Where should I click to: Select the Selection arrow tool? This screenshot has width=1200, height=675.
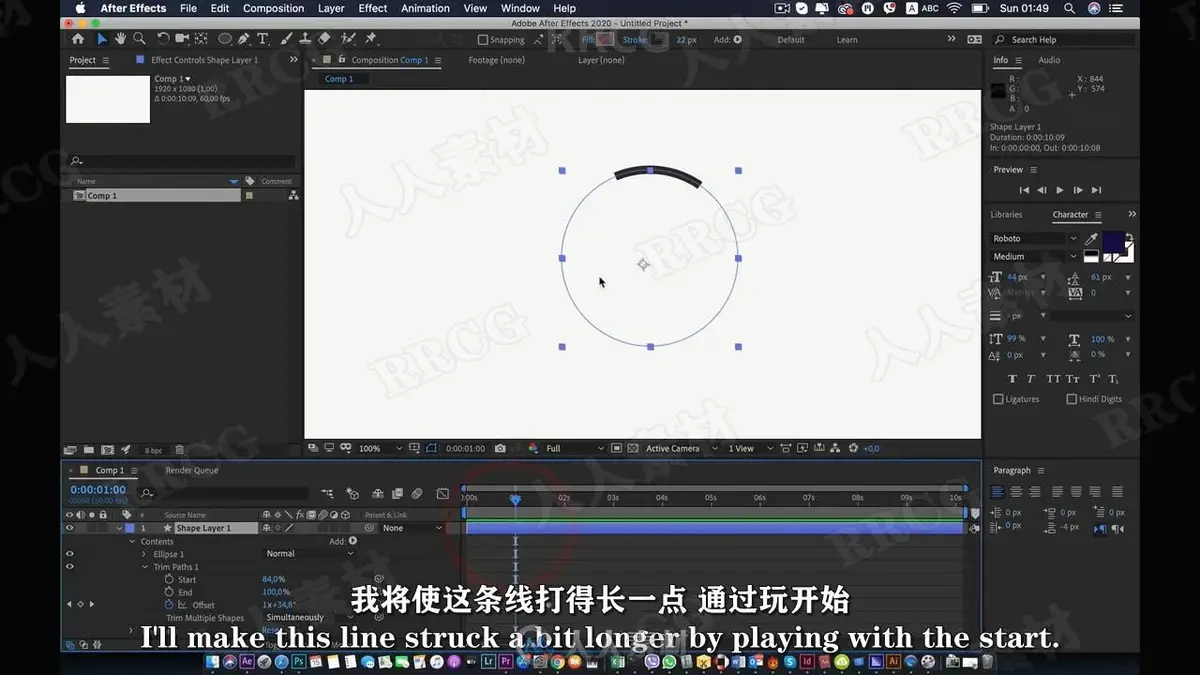point(101,39)
